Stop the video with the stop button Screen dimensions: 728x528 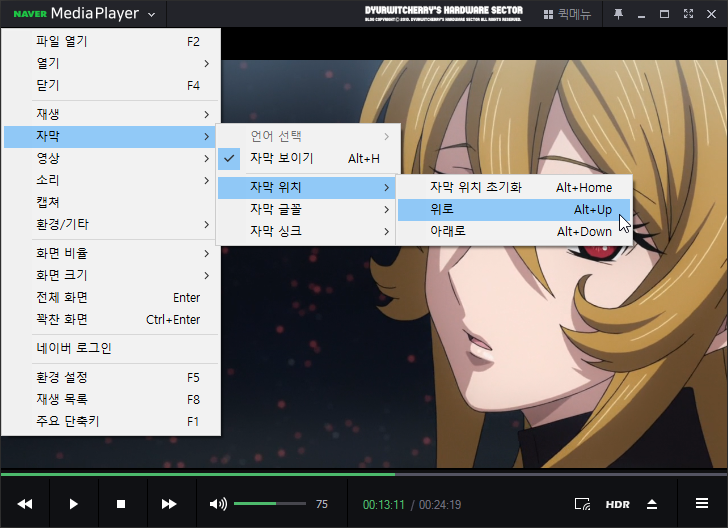click(121, 504)
